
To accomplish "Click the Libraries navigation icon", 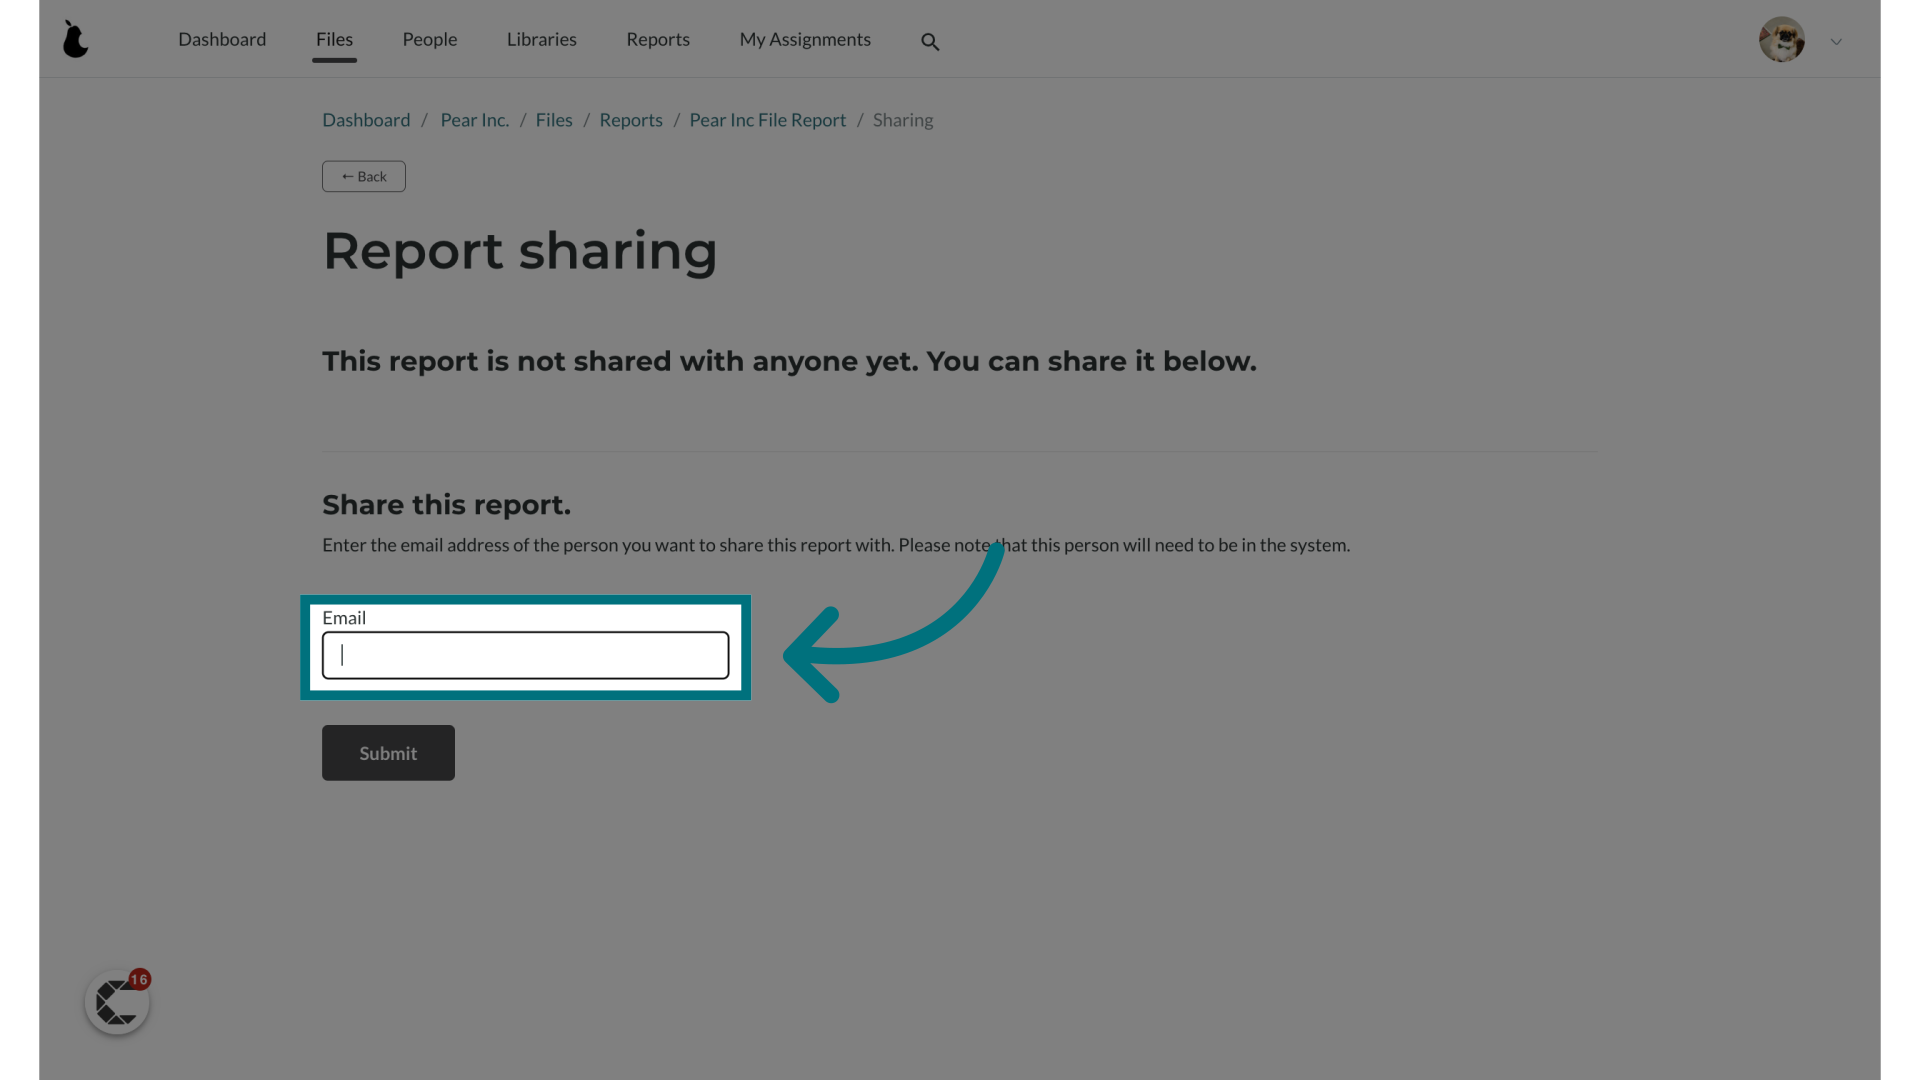I will click(541, 38).
